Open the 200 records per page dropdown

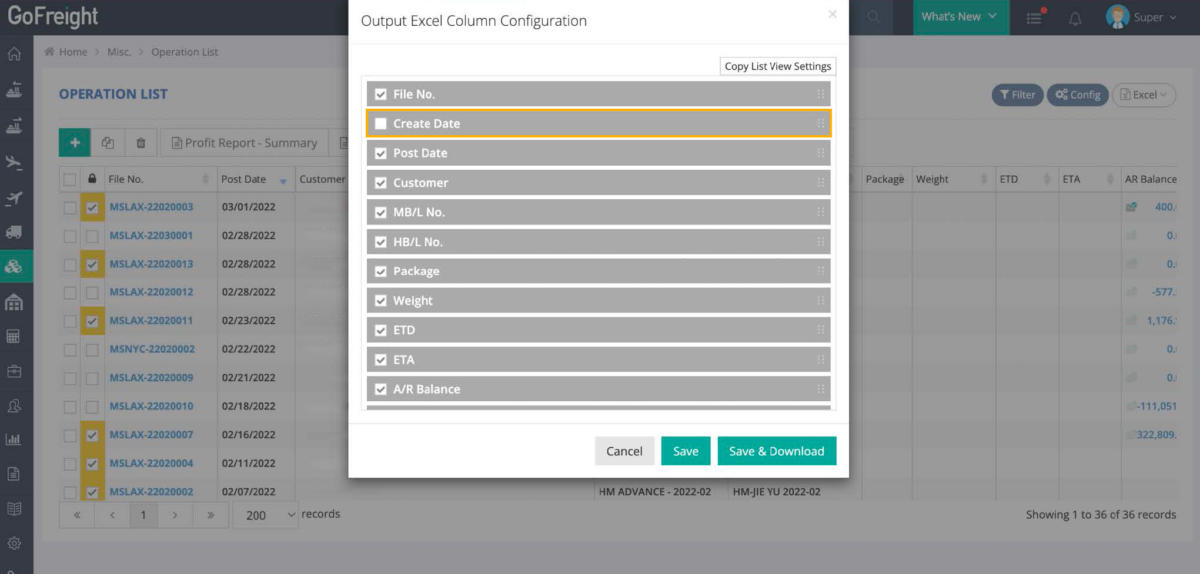[x=266, y=514]
